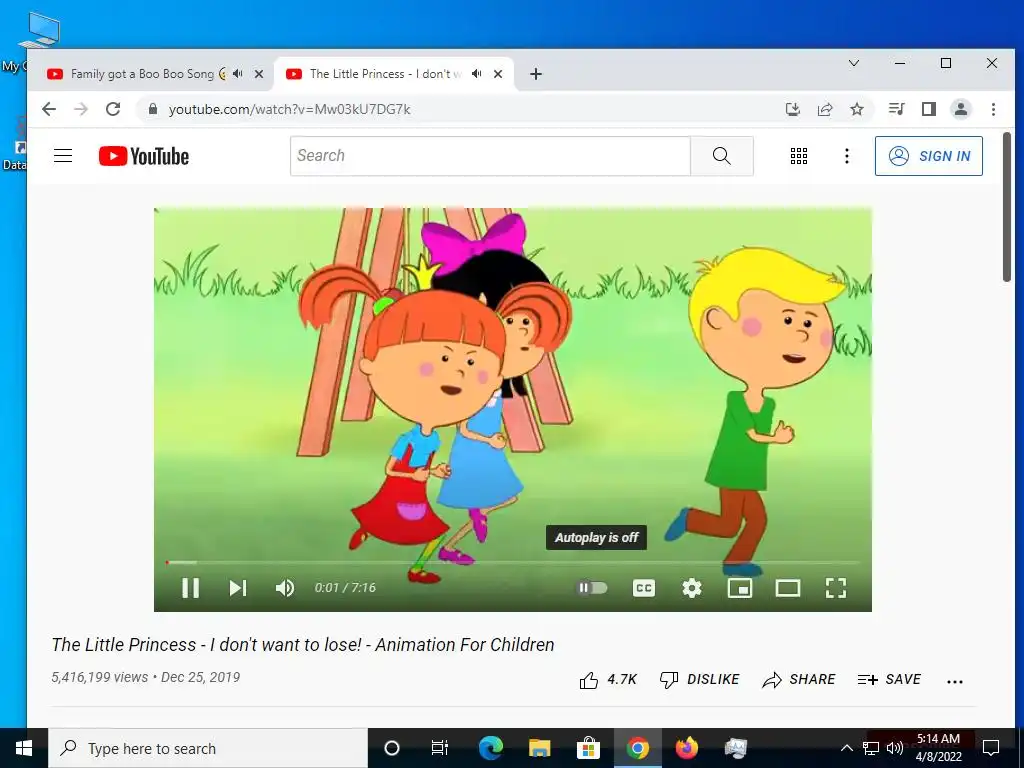
Task: Open Chrome media controls
Action: pos(897,109)
